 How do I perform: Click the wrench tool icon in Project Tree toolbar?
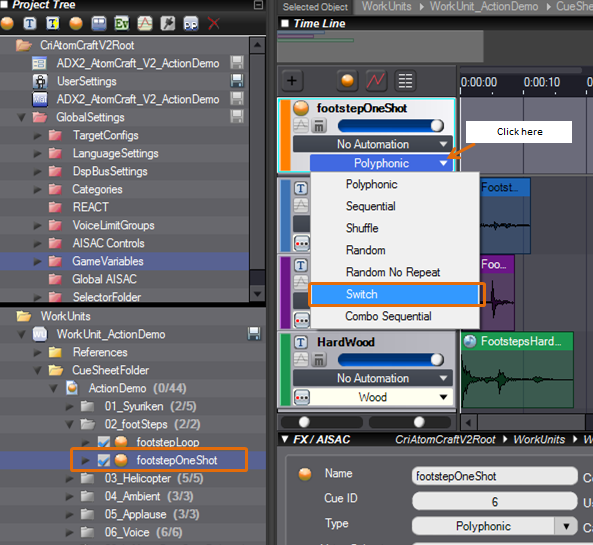[168, 23]
